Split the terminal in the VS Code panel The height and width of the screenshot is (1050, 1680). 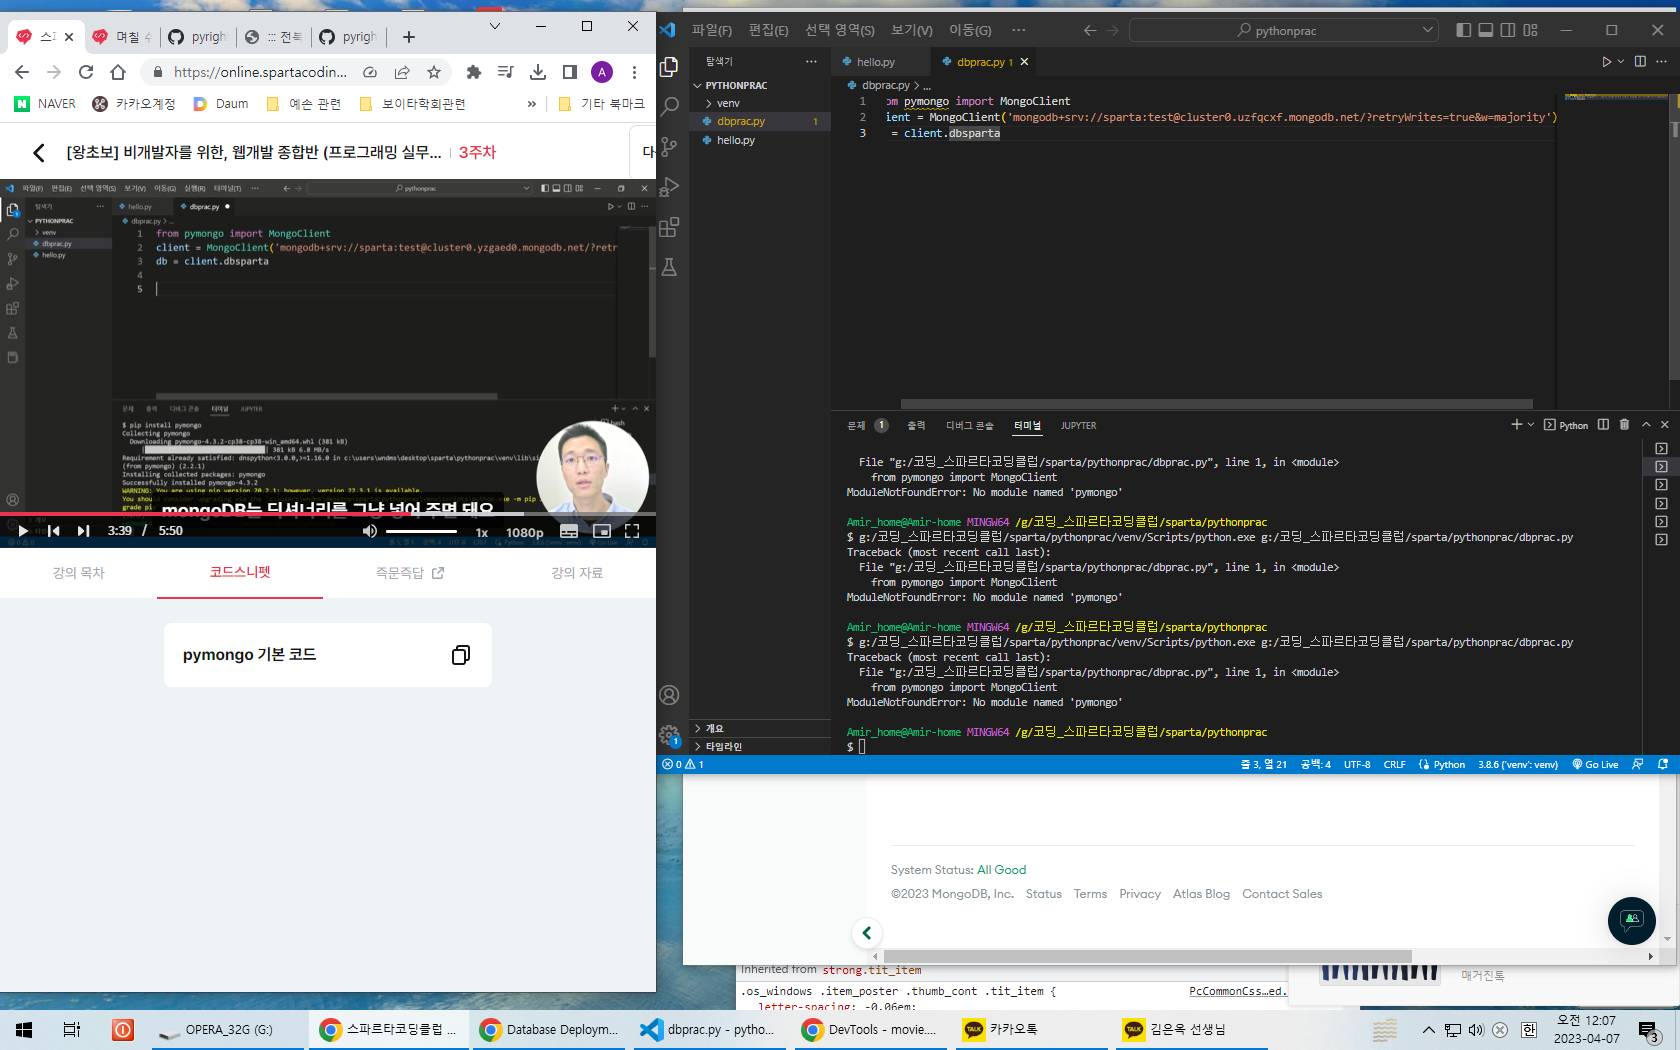tap(1603, 425)
